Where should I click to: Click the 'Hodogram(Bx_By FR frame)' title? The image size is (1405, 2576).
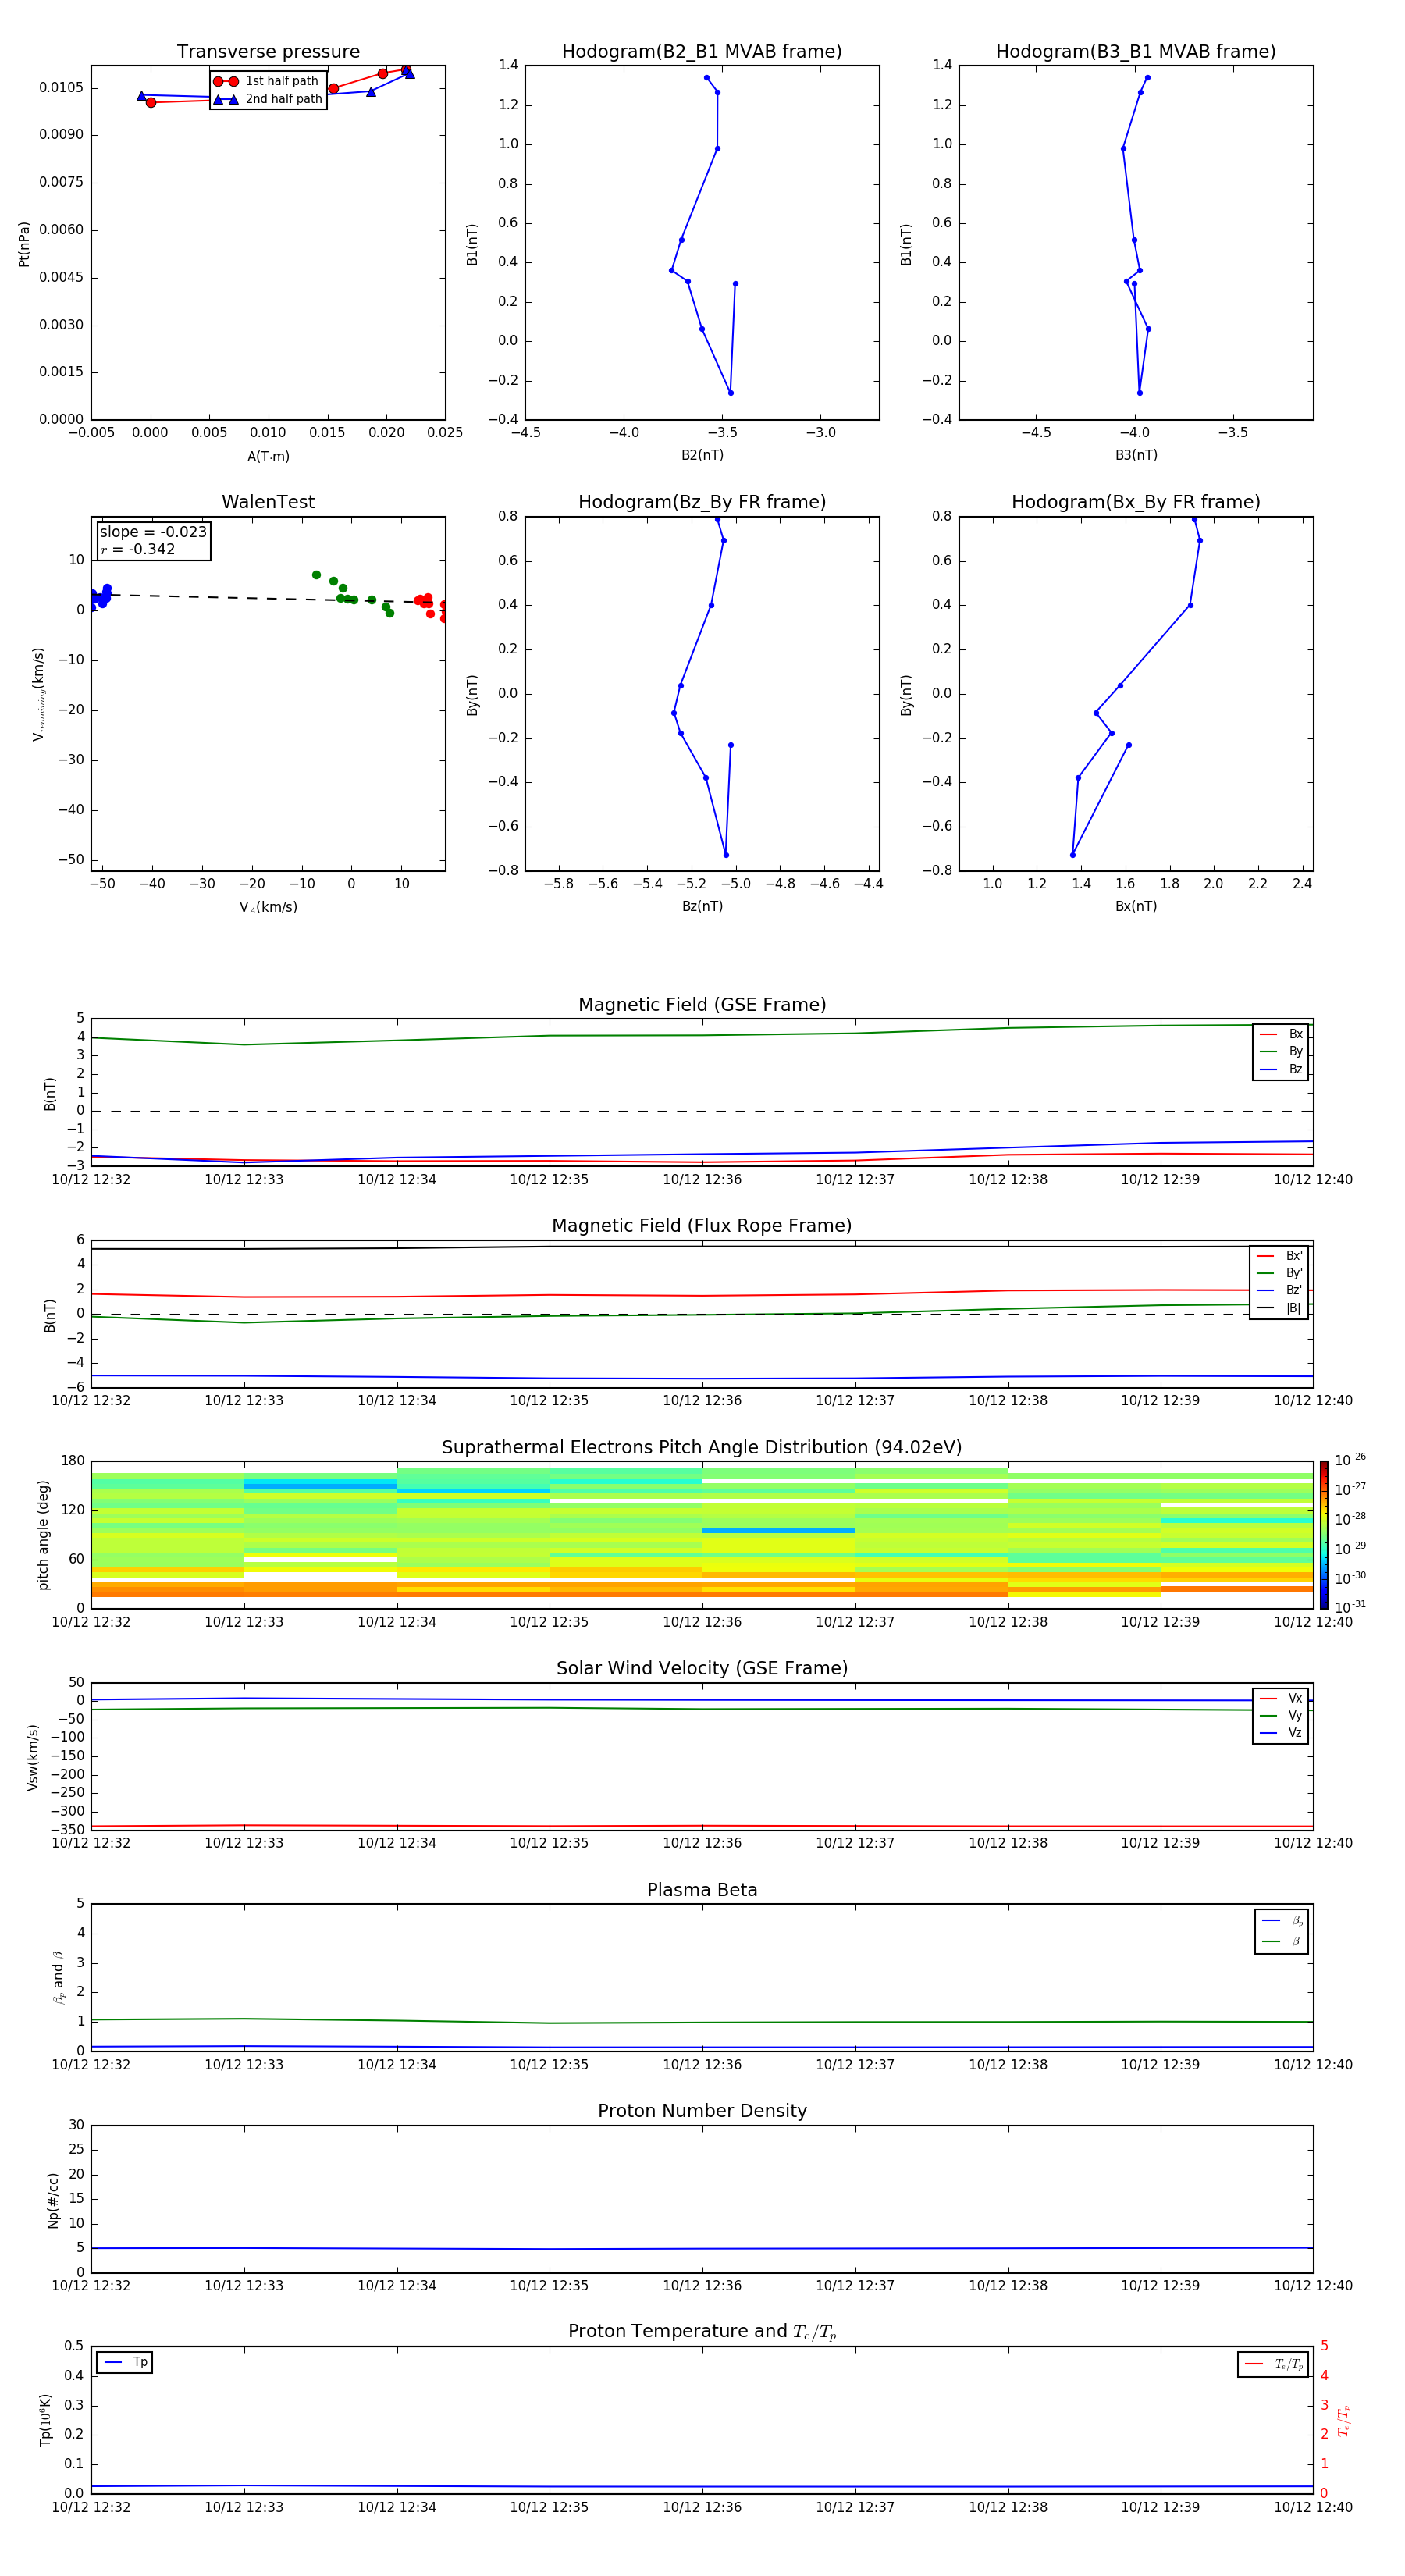click(1136, 502)
